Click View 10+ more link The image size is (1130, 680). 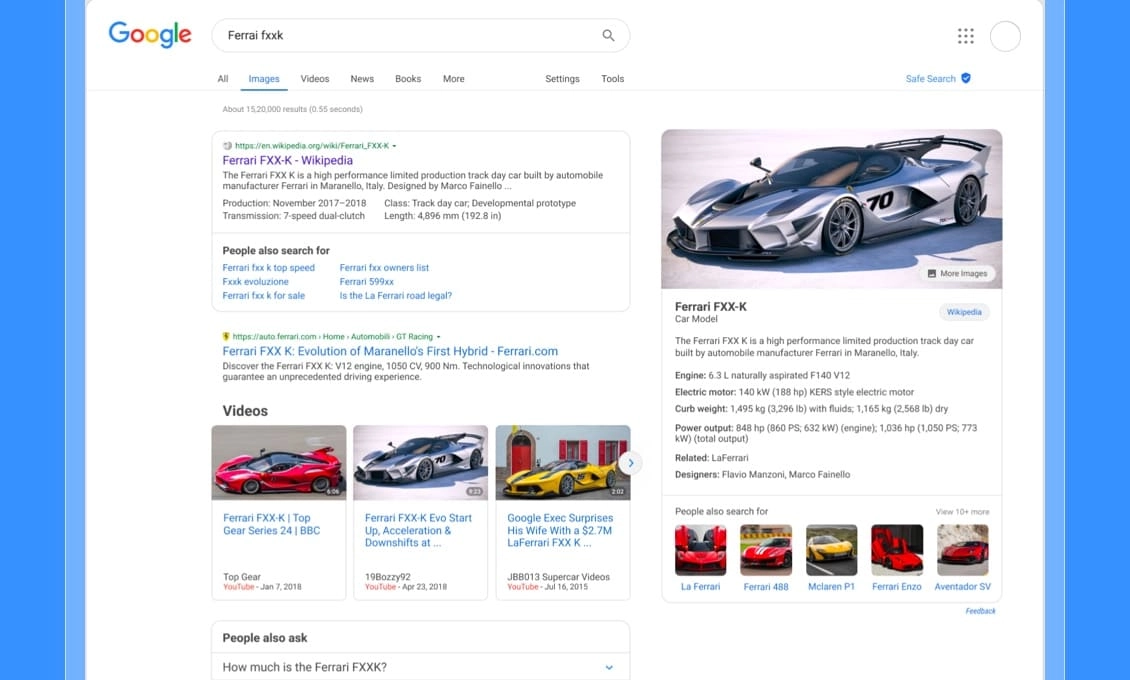click(x=962, y=511)
